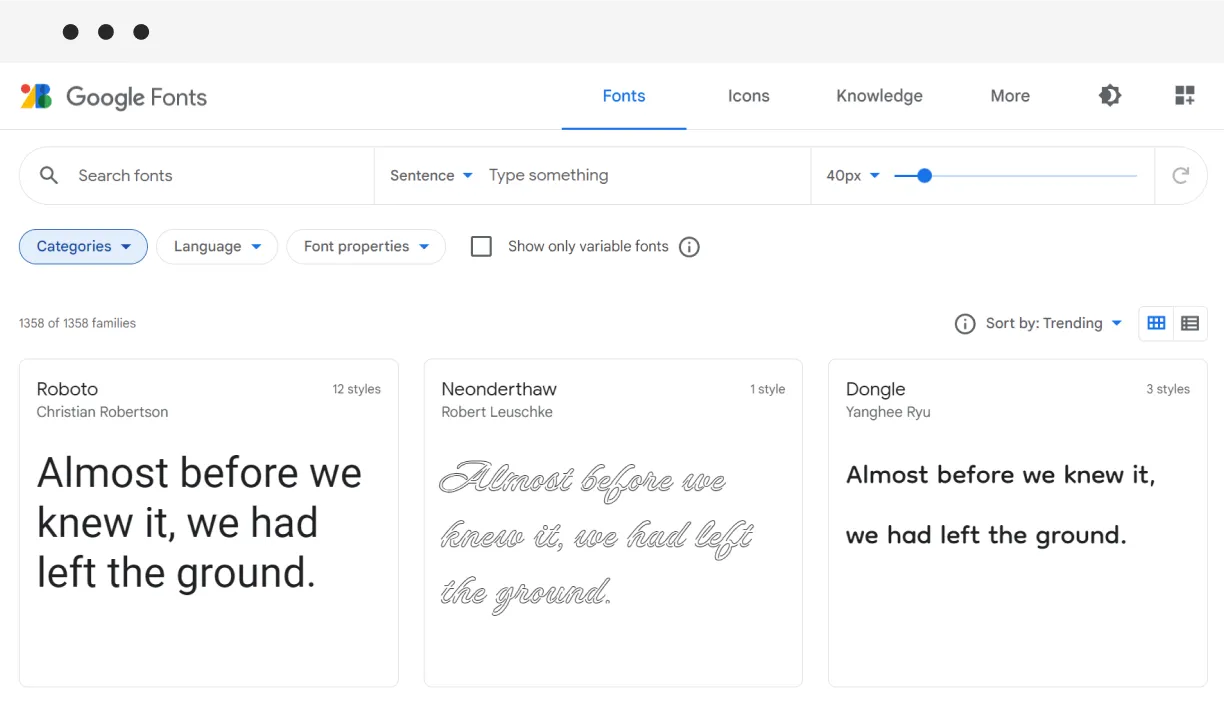This screenshot has height=707, width=1224.
Task: Click the 3 styles label
Action: coord(1168,389)
